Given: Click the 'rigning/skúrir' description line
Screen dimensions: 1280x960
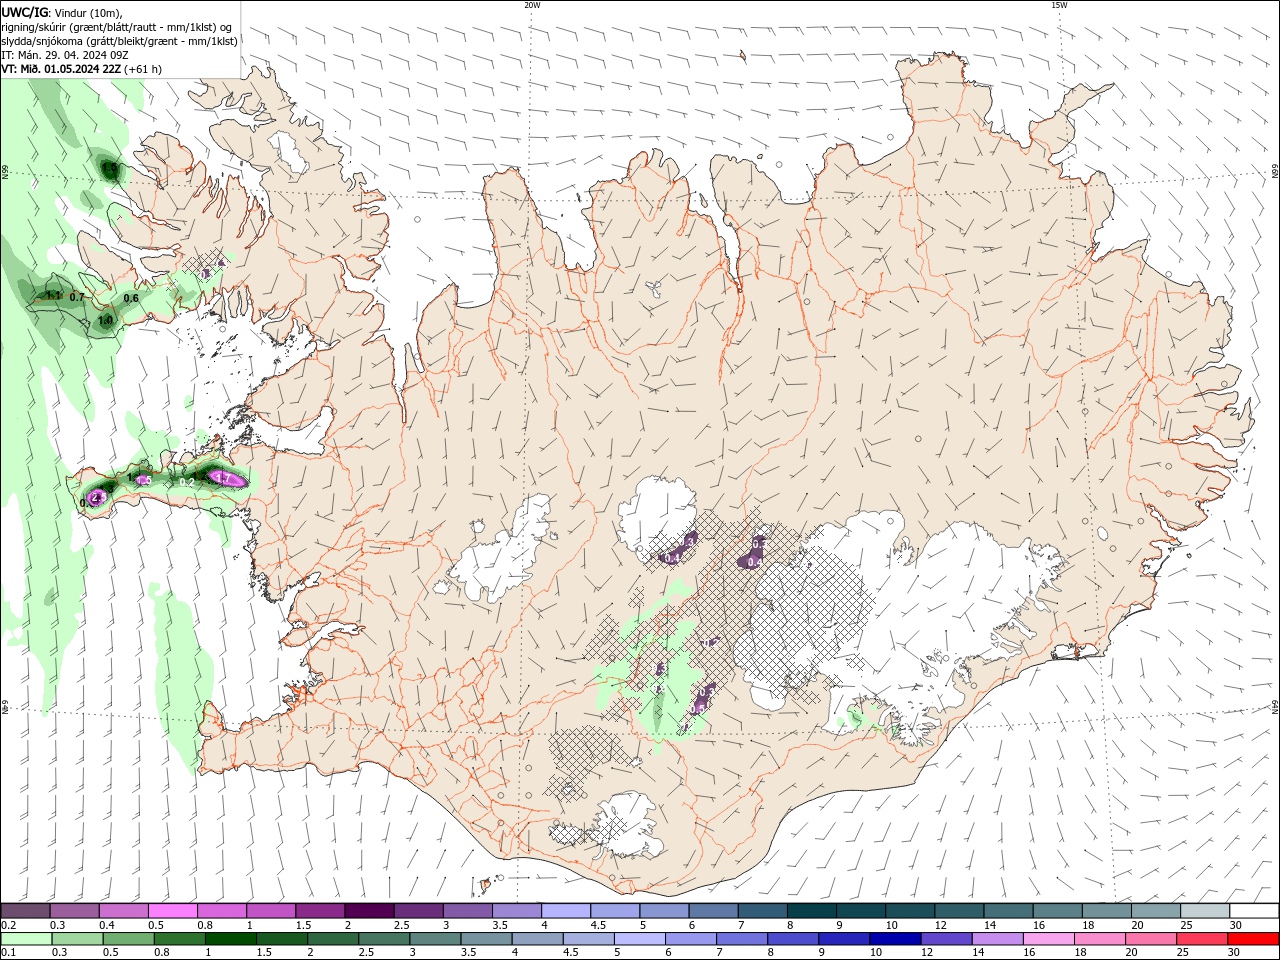Looking at the screenshot, I should [117, 26].
